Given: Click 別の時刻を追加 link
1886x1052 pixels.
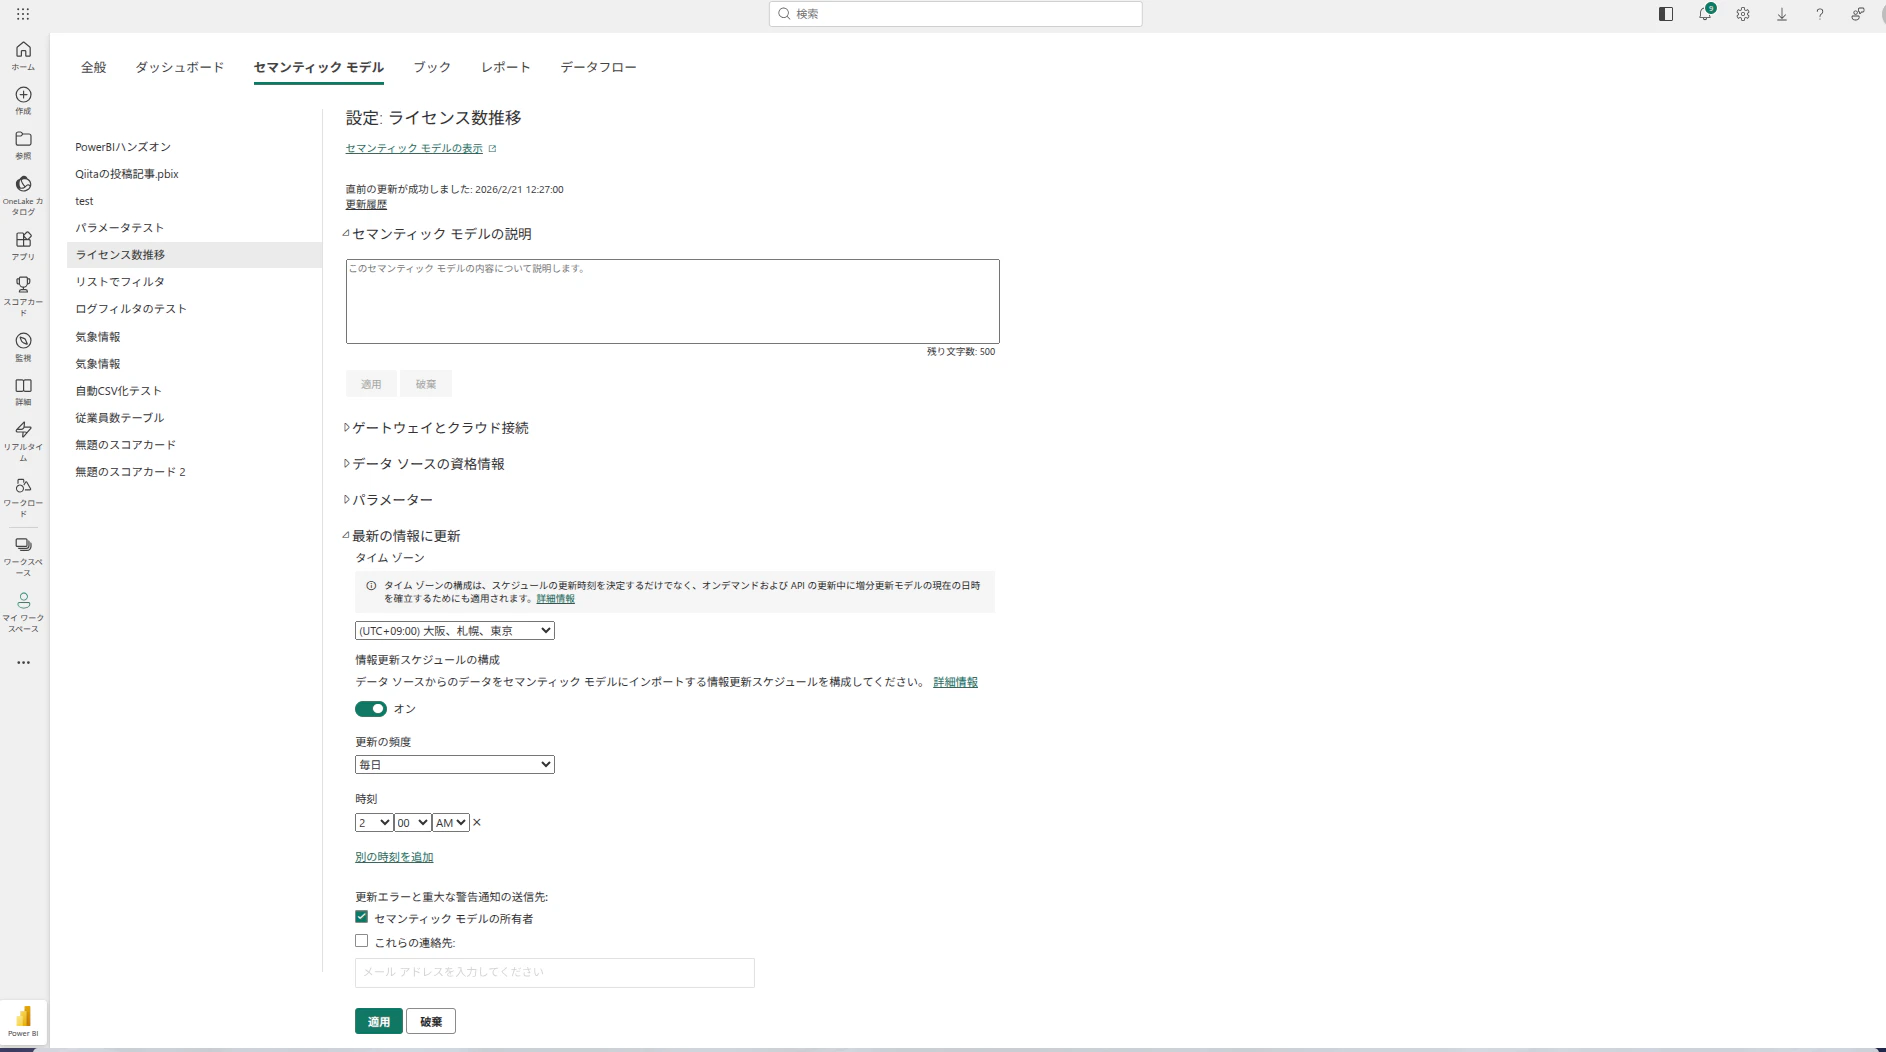Looking at the screenshot, I should (x=394, y=857).
